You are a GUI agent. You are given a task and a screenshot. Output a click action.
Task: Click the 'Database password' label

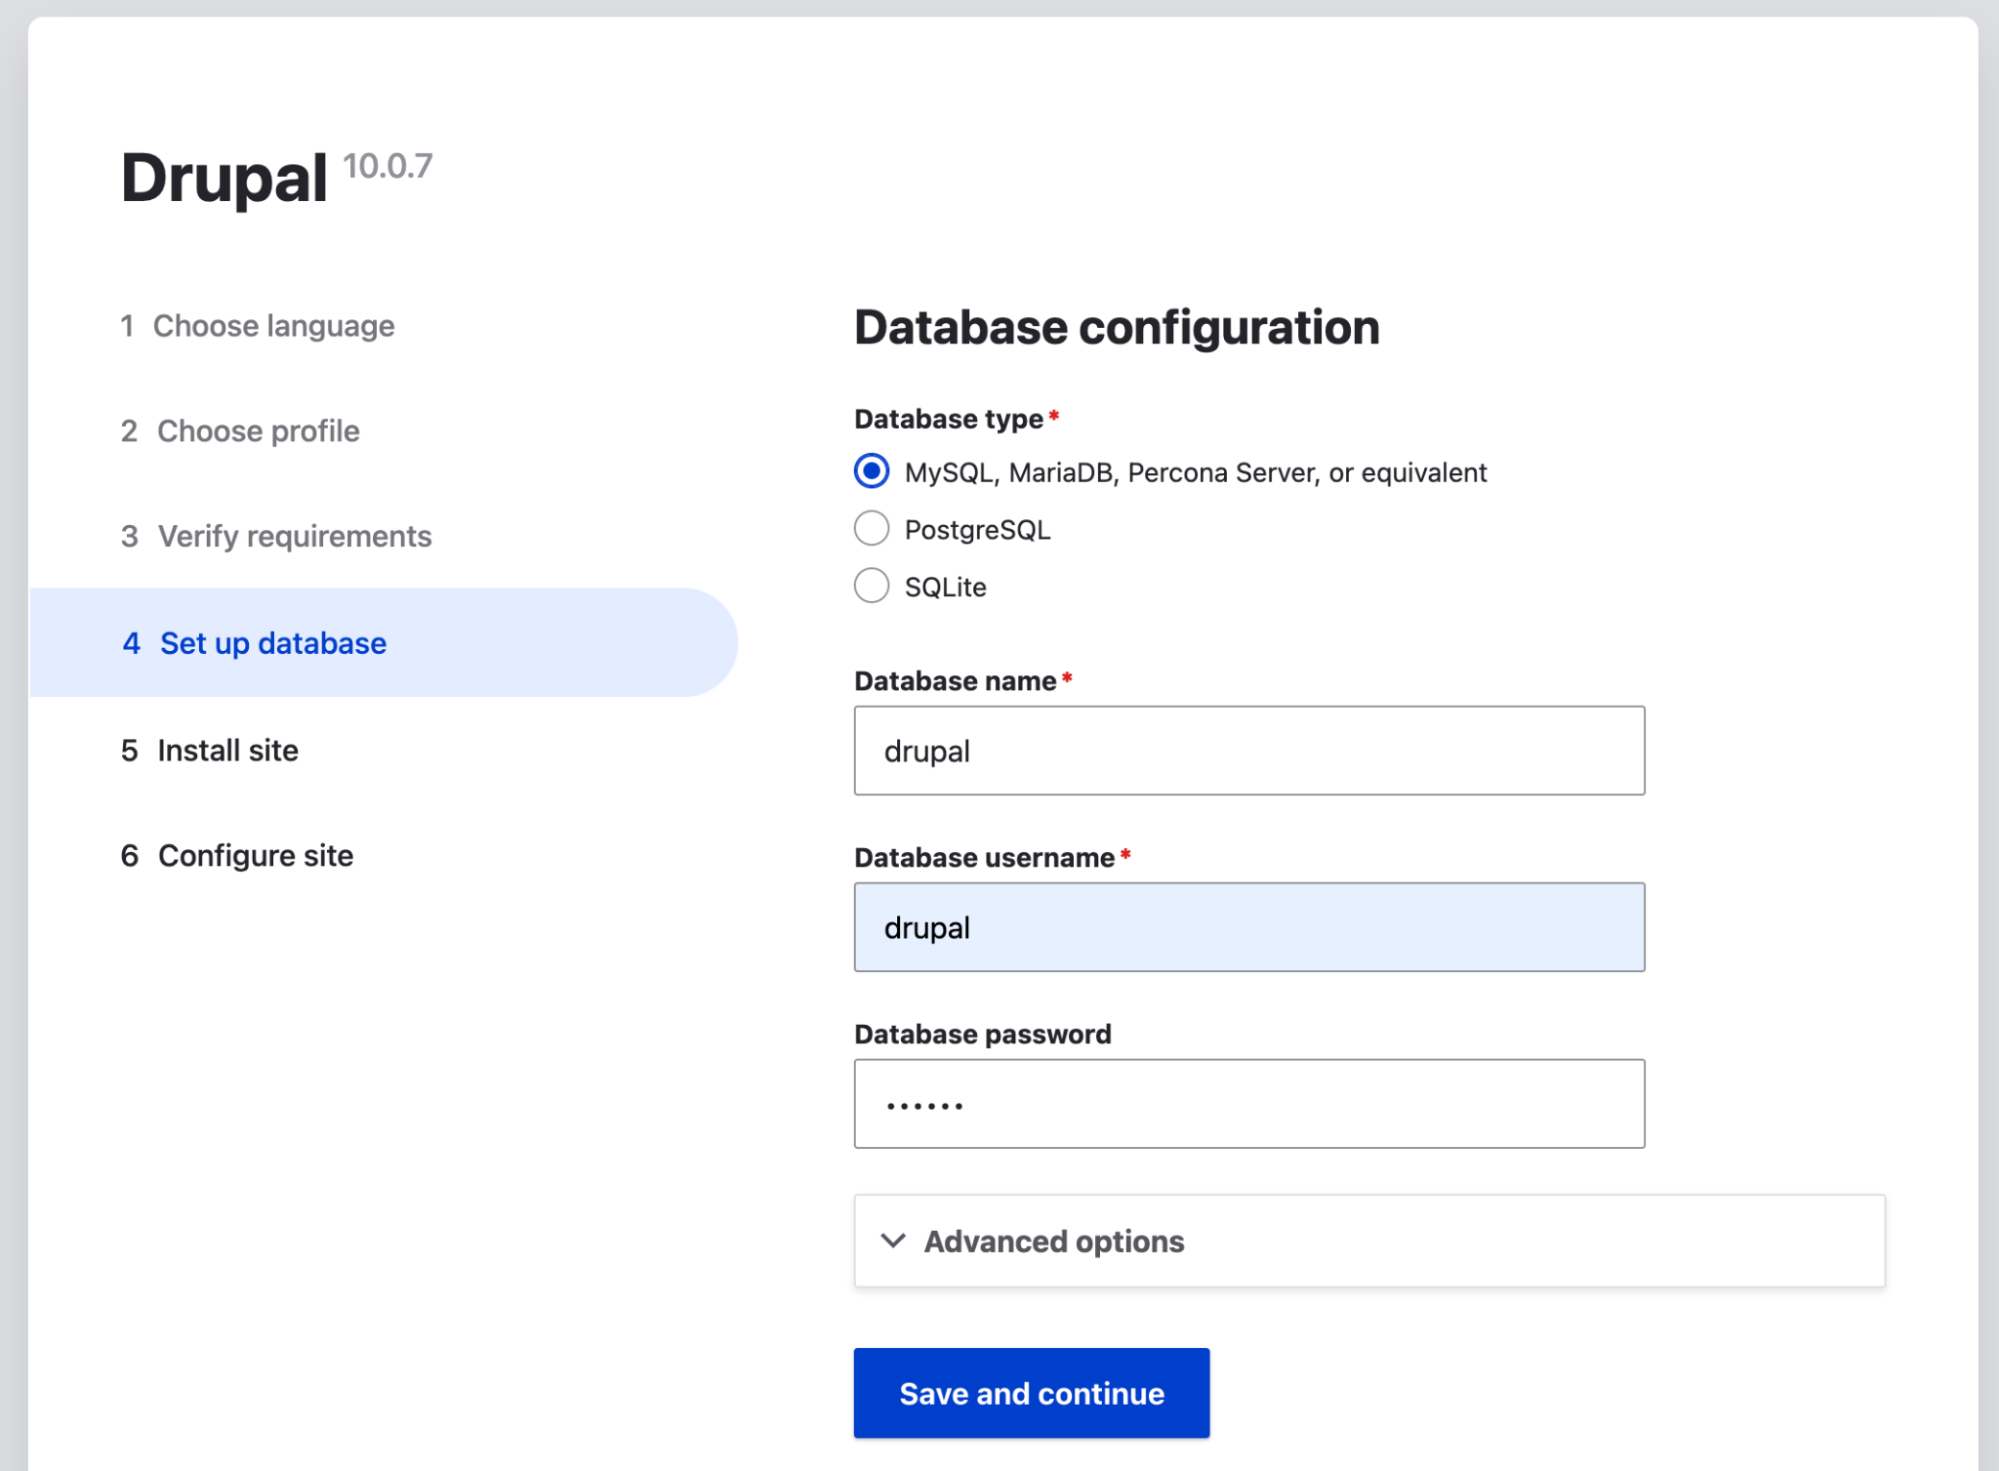point(983,1034)
